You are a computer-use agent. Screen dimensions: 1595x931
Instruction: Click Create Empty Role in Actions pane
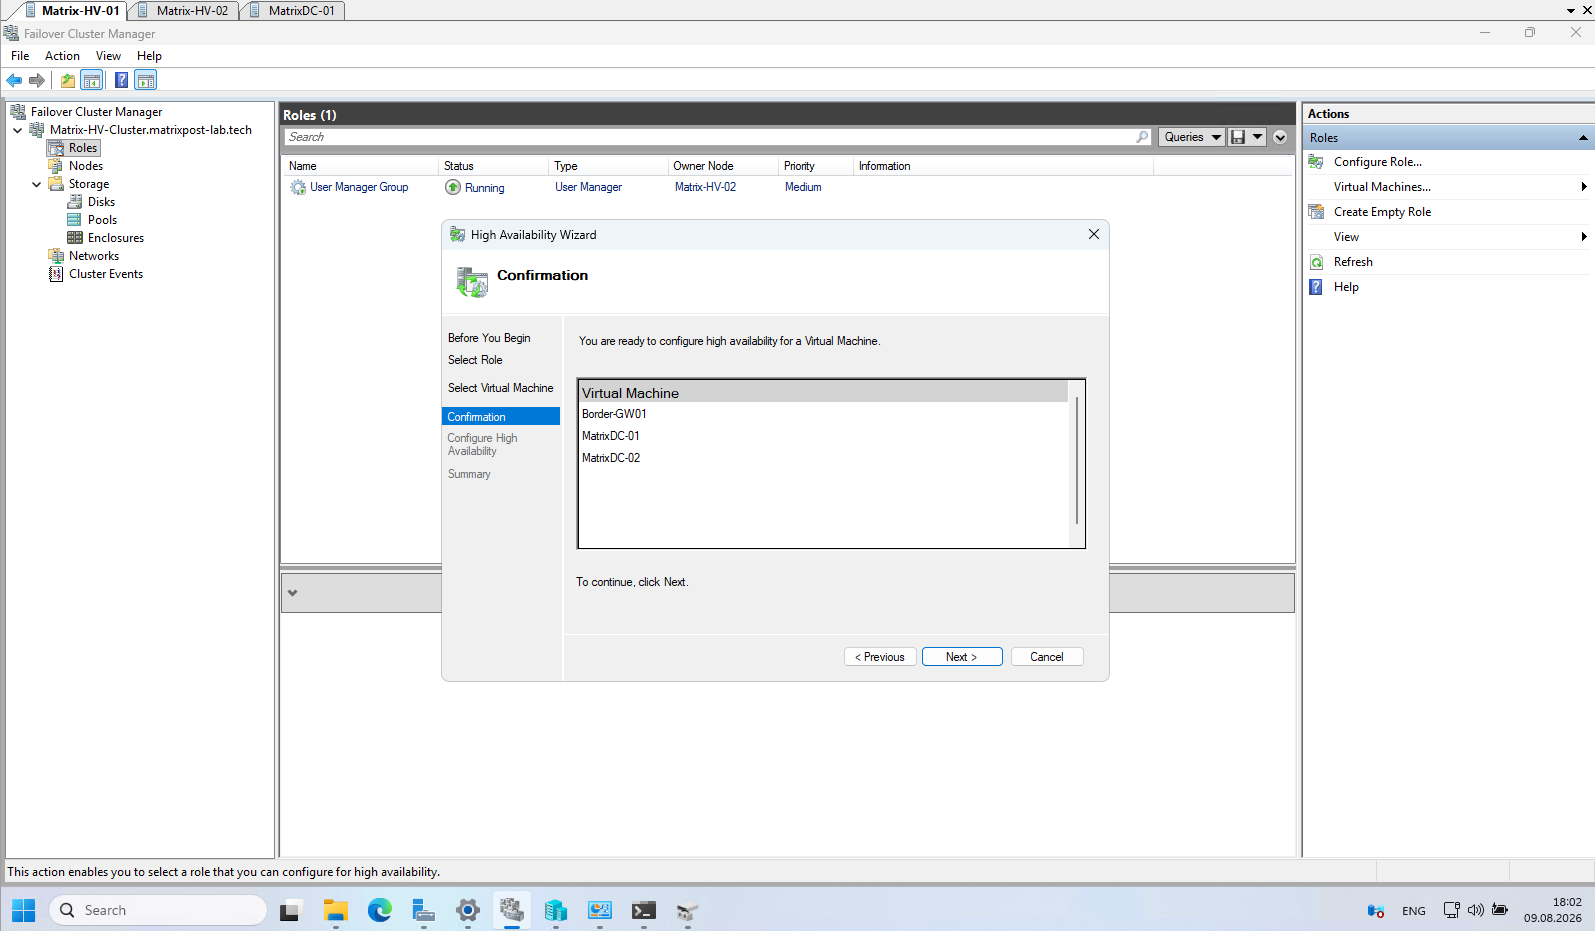[x=1382, y=212]
